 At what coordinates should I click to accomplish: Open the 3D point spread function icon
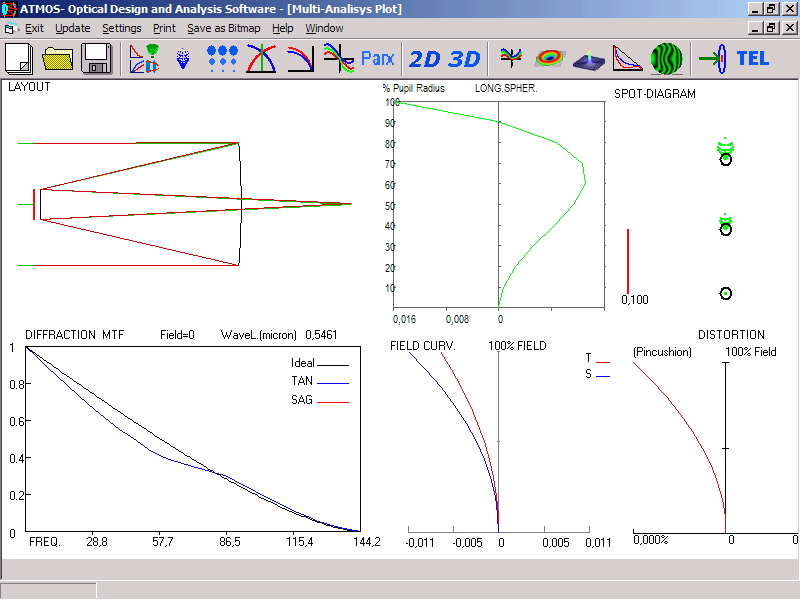pos(588,58)
